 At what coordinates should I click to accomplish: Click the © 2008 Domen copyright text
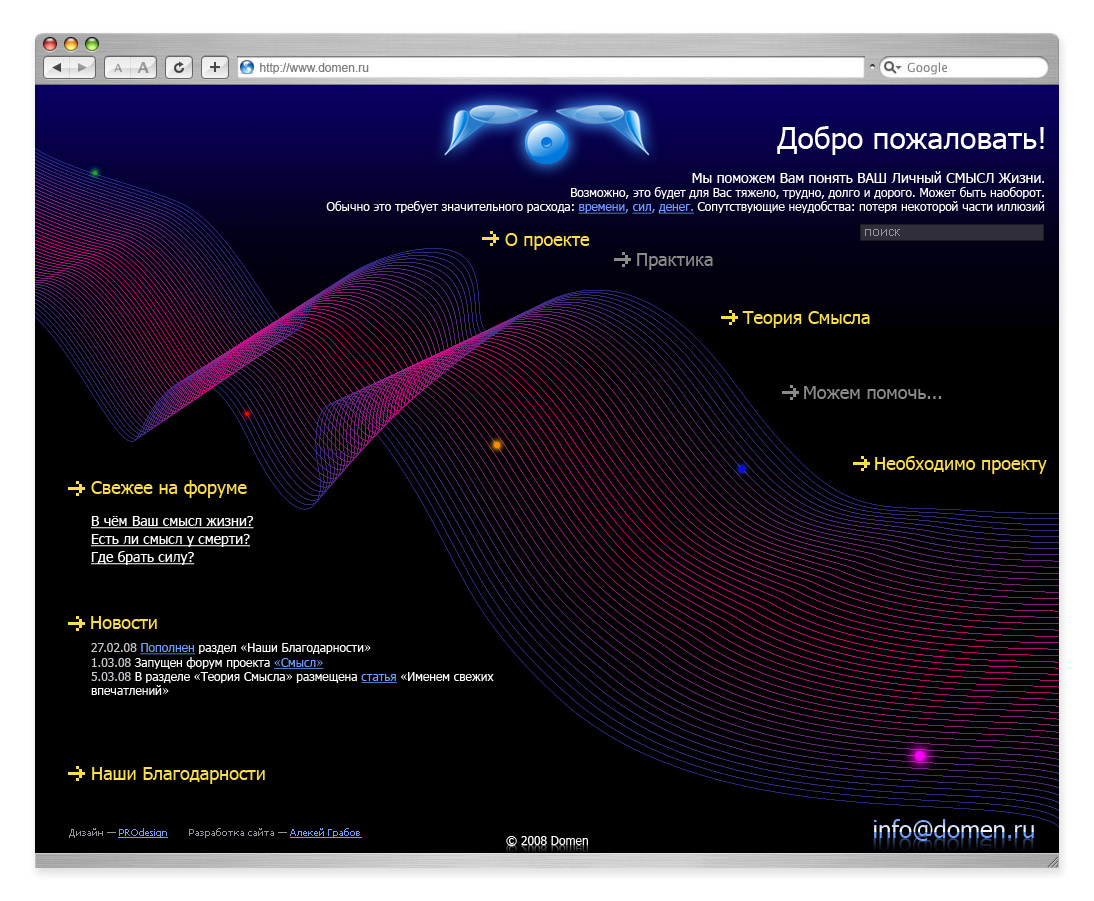547,842
